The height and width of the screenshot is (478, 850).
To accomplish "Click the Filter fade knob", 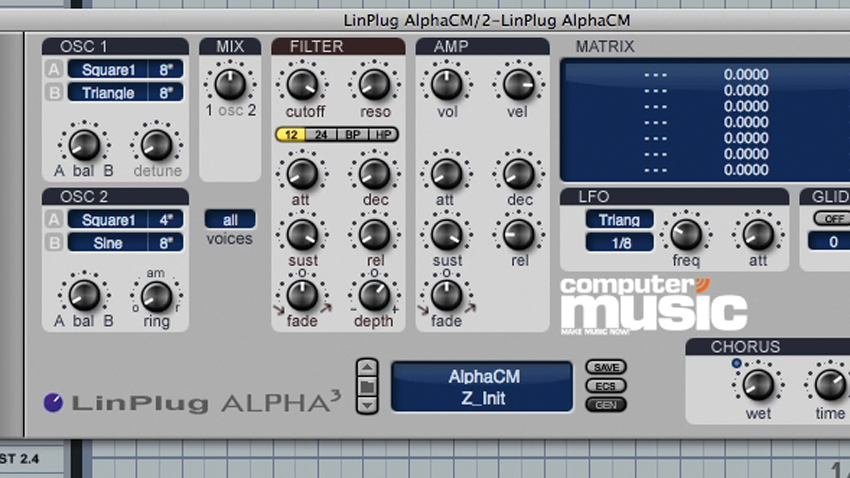I will pos(302,295).
